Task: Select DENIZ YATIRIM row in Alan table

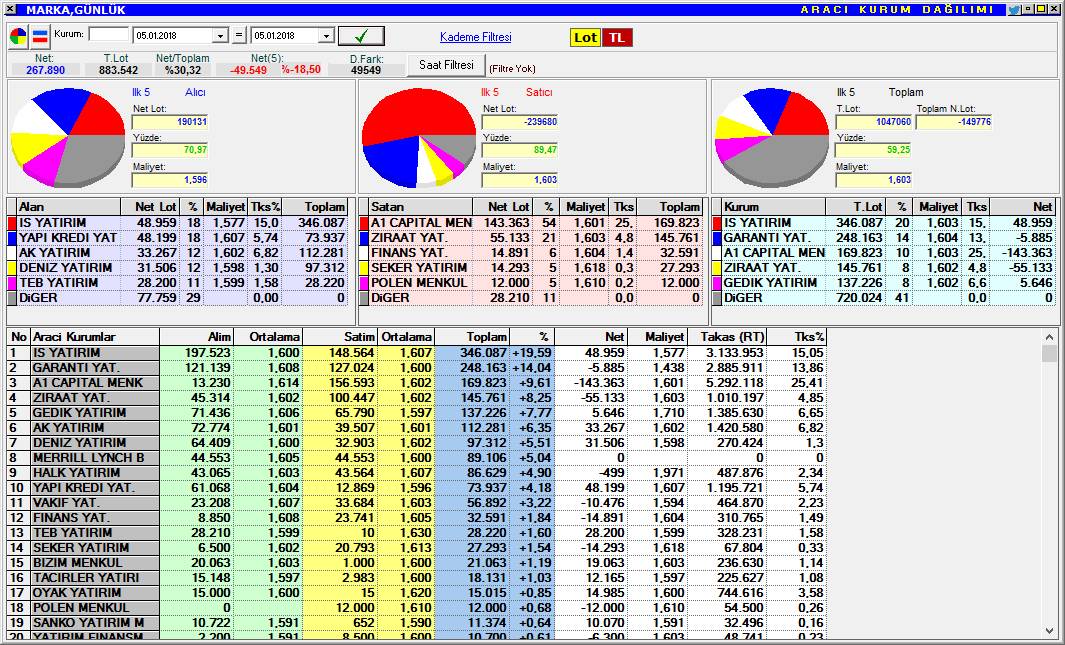Action: 177,268
